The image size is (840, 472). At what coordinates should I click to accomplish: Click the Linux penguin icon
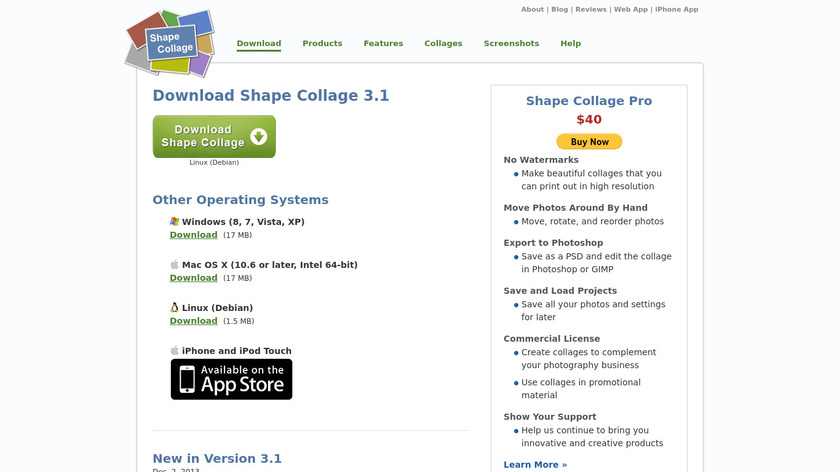(175, 307)
